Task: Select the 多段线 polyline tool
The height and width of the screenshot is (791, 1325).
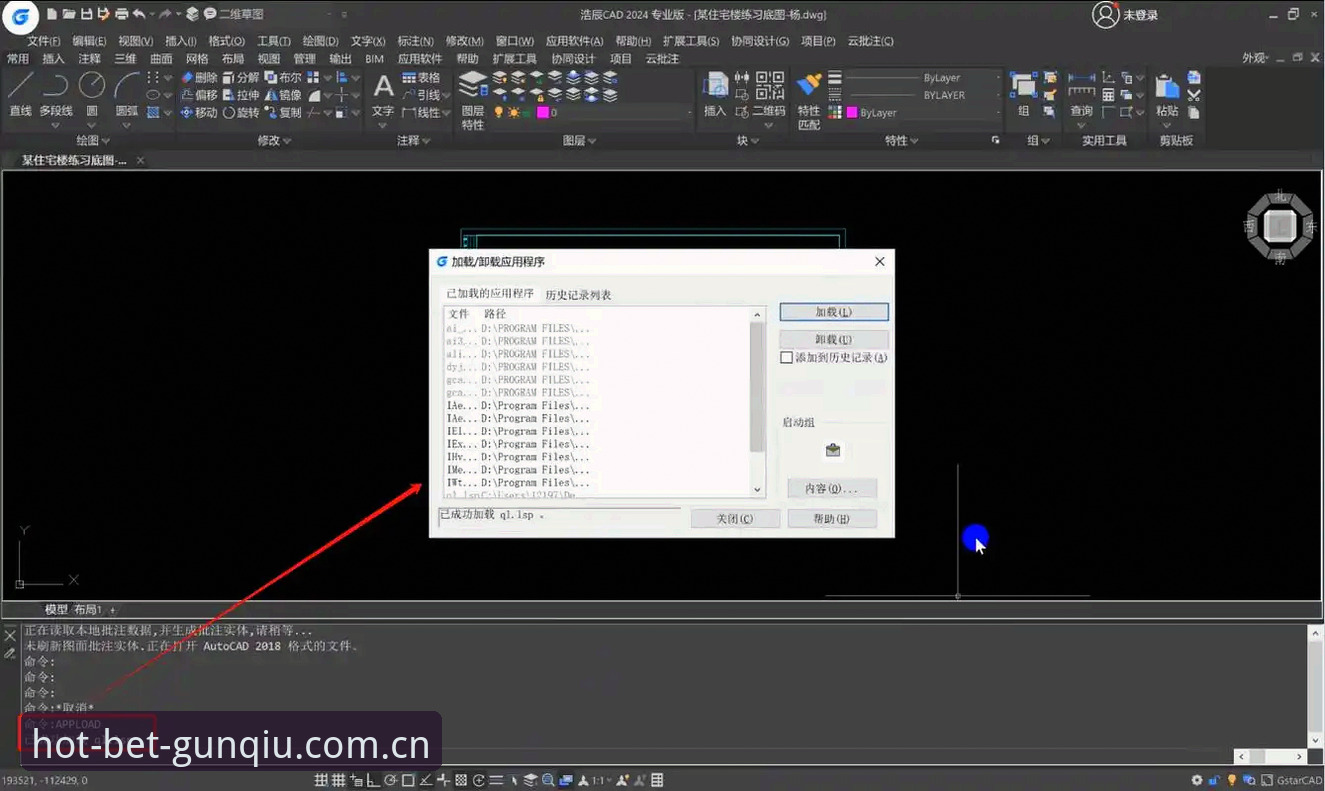Action: point(56,95)
